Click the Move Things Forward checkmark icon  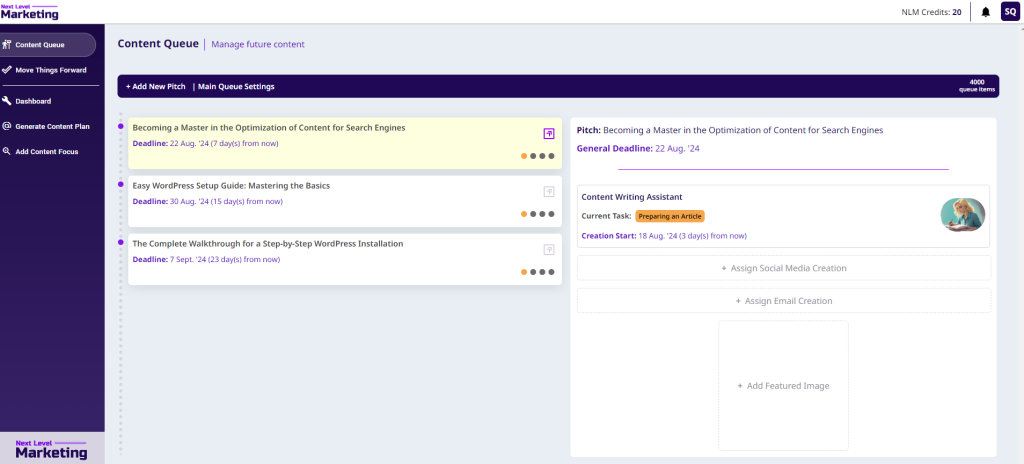7,70
